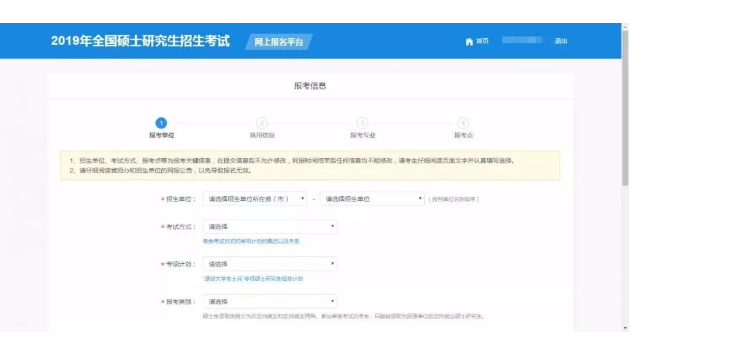Click the 报考专业 step label
The width and height of the screenshot is (742, 364).
click(362, 135)
